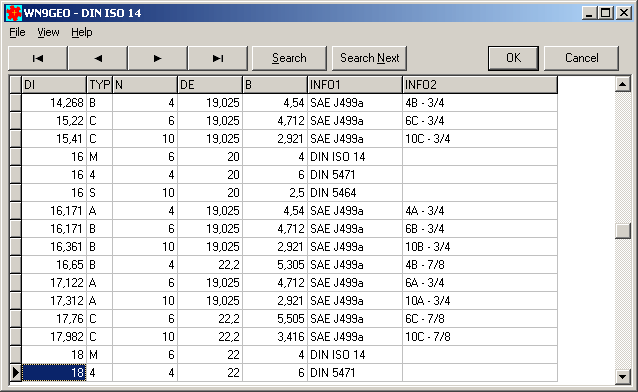
Task: Click the DI column header
Action: coord(54,85)
